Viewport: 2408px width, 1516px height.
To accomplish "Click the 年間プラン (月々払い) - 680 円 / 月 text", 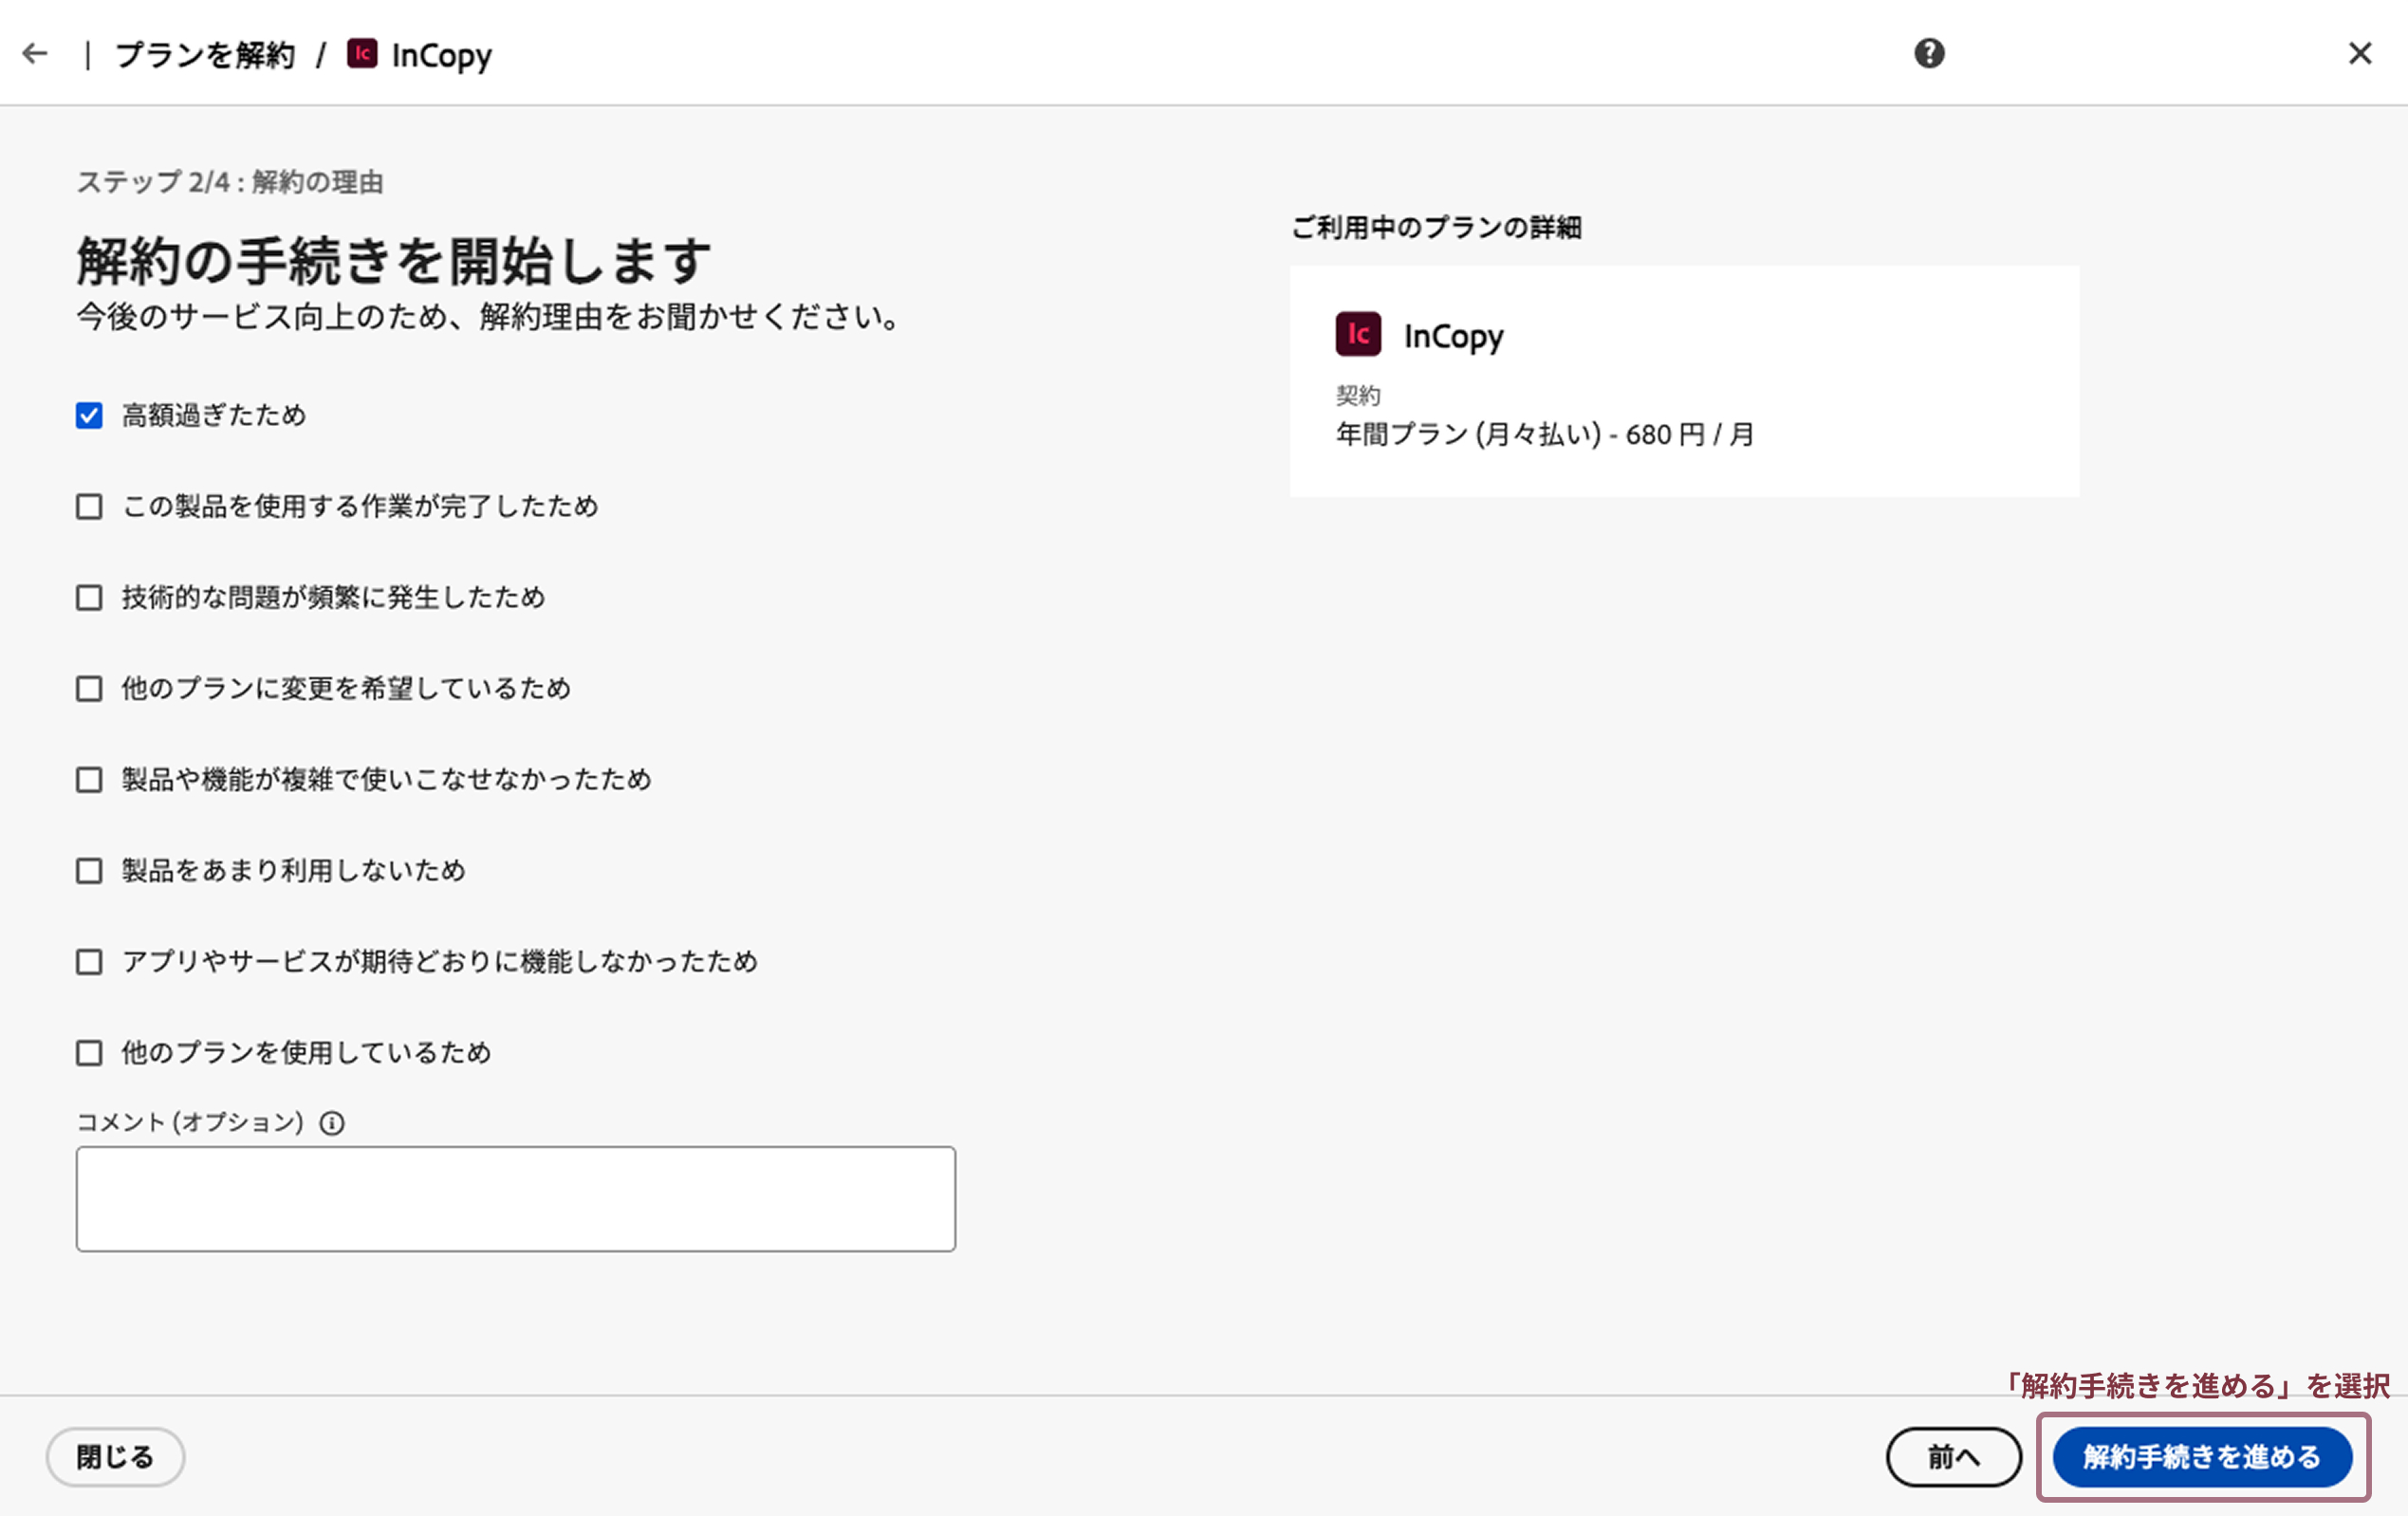I will click(x=1545, y=434).
